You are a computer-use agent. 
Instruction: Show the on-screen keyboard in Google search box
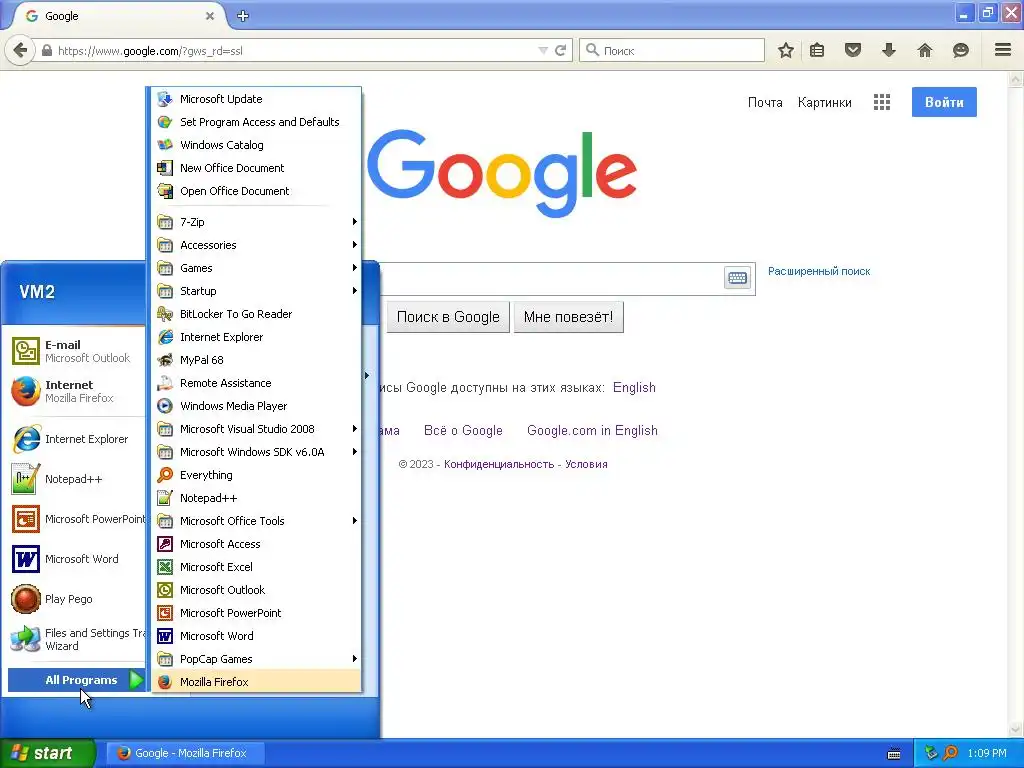point(737,278)
